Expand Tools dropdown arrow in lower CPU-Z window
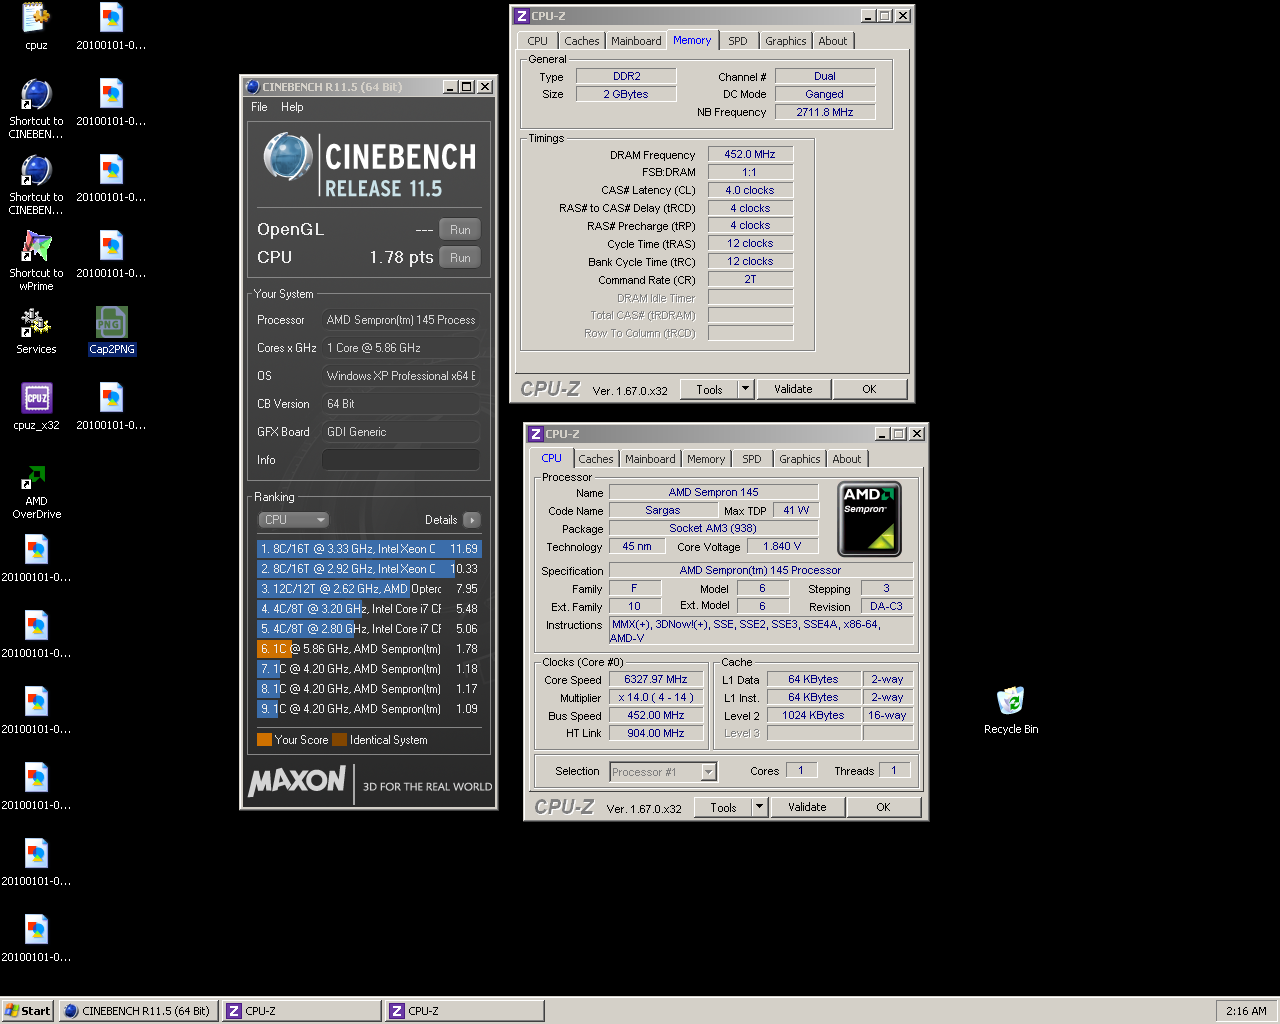This screenshot has width=1280, height=1024. click(x=759, y=807)
